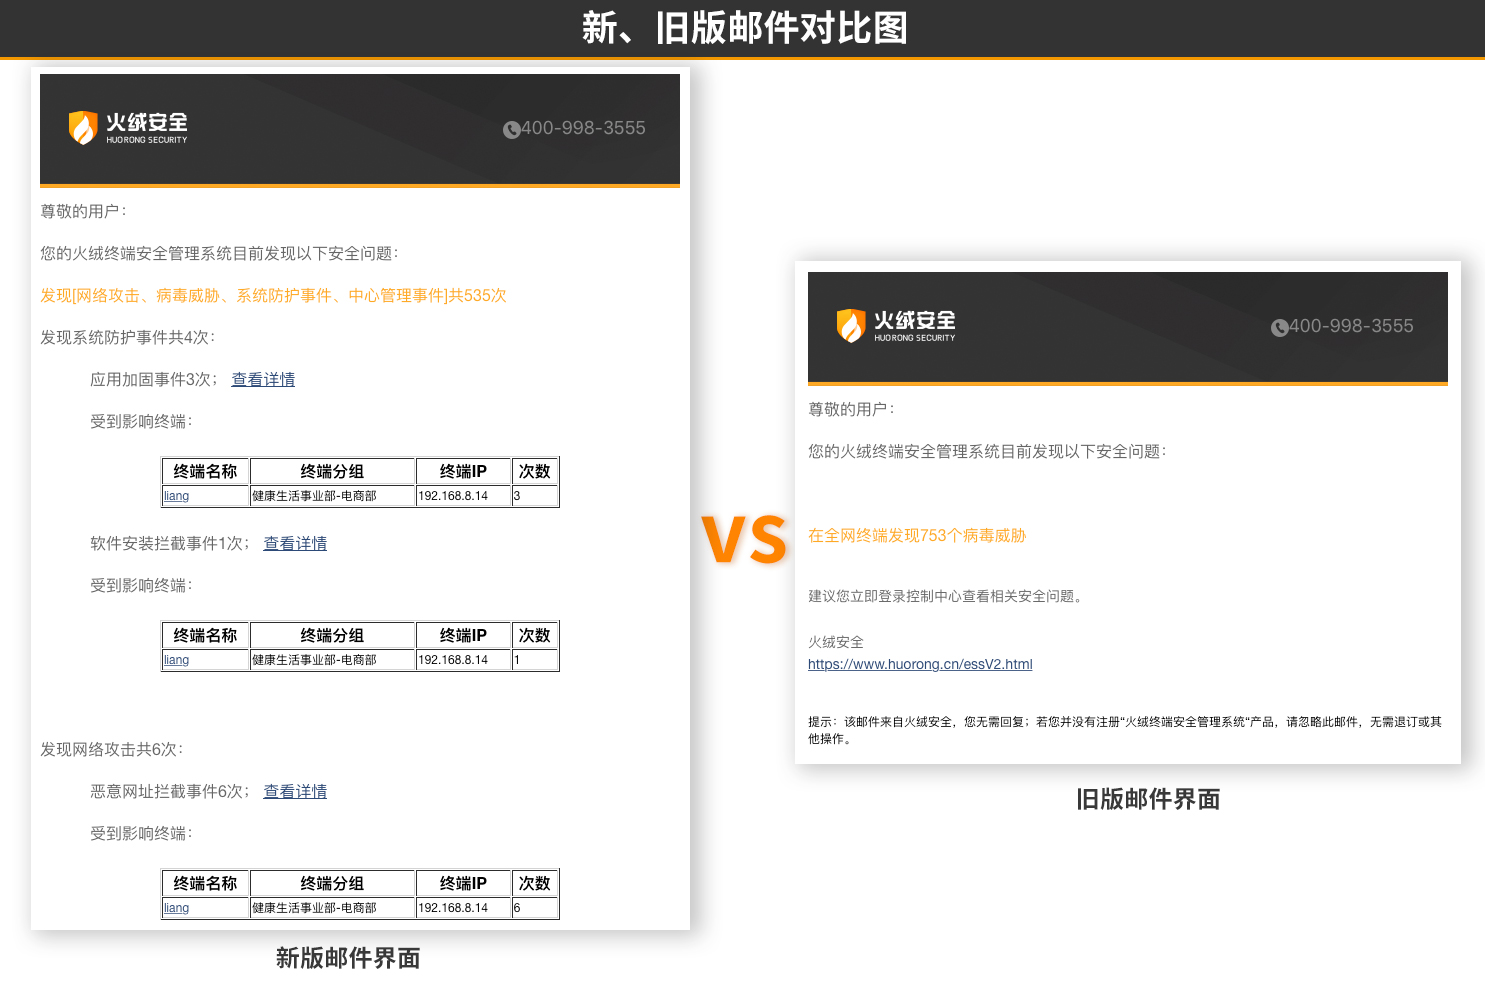Click the caption 新版邮件界面
This screenshot has width=1485, height=981.
pyautogui.click(x=348, y=958)
